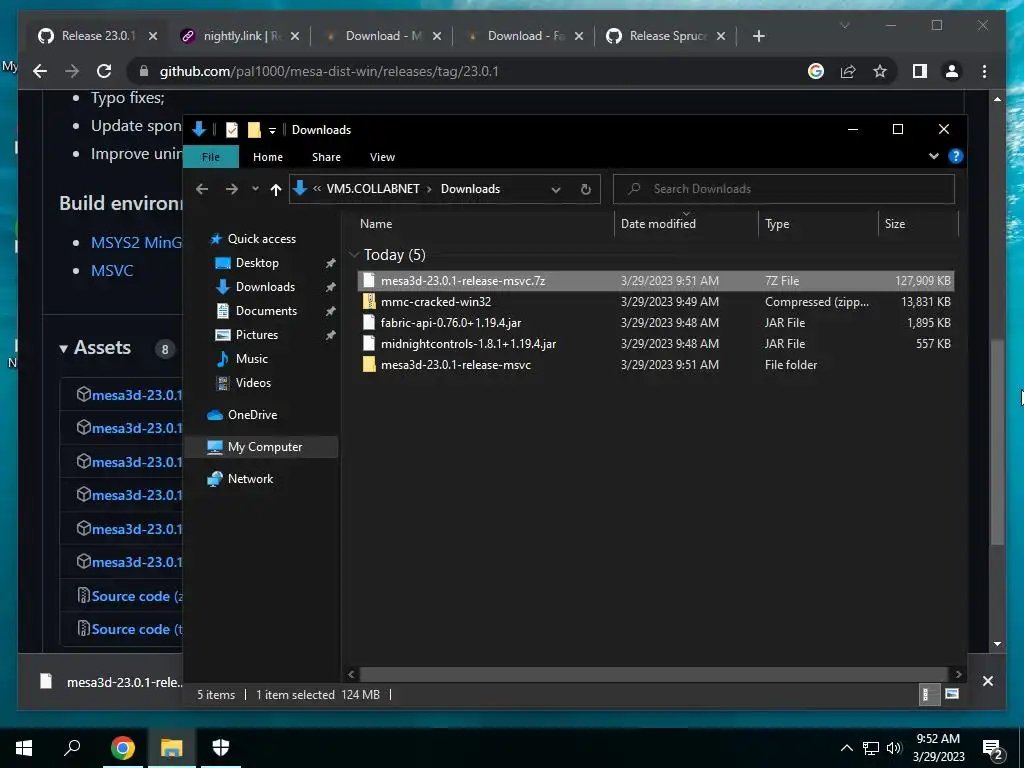This screenshot has height=768, width=1024.
Task: Switch to the Release Spruce Chrome tab
Action: click(x=665, y=36)
